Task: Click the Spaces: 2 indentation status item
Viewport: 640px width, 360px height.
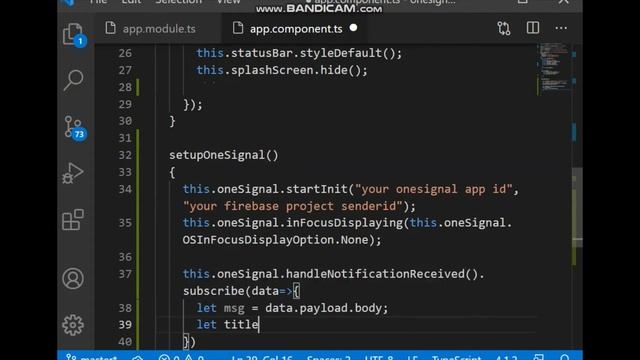Action: point(328,358)
